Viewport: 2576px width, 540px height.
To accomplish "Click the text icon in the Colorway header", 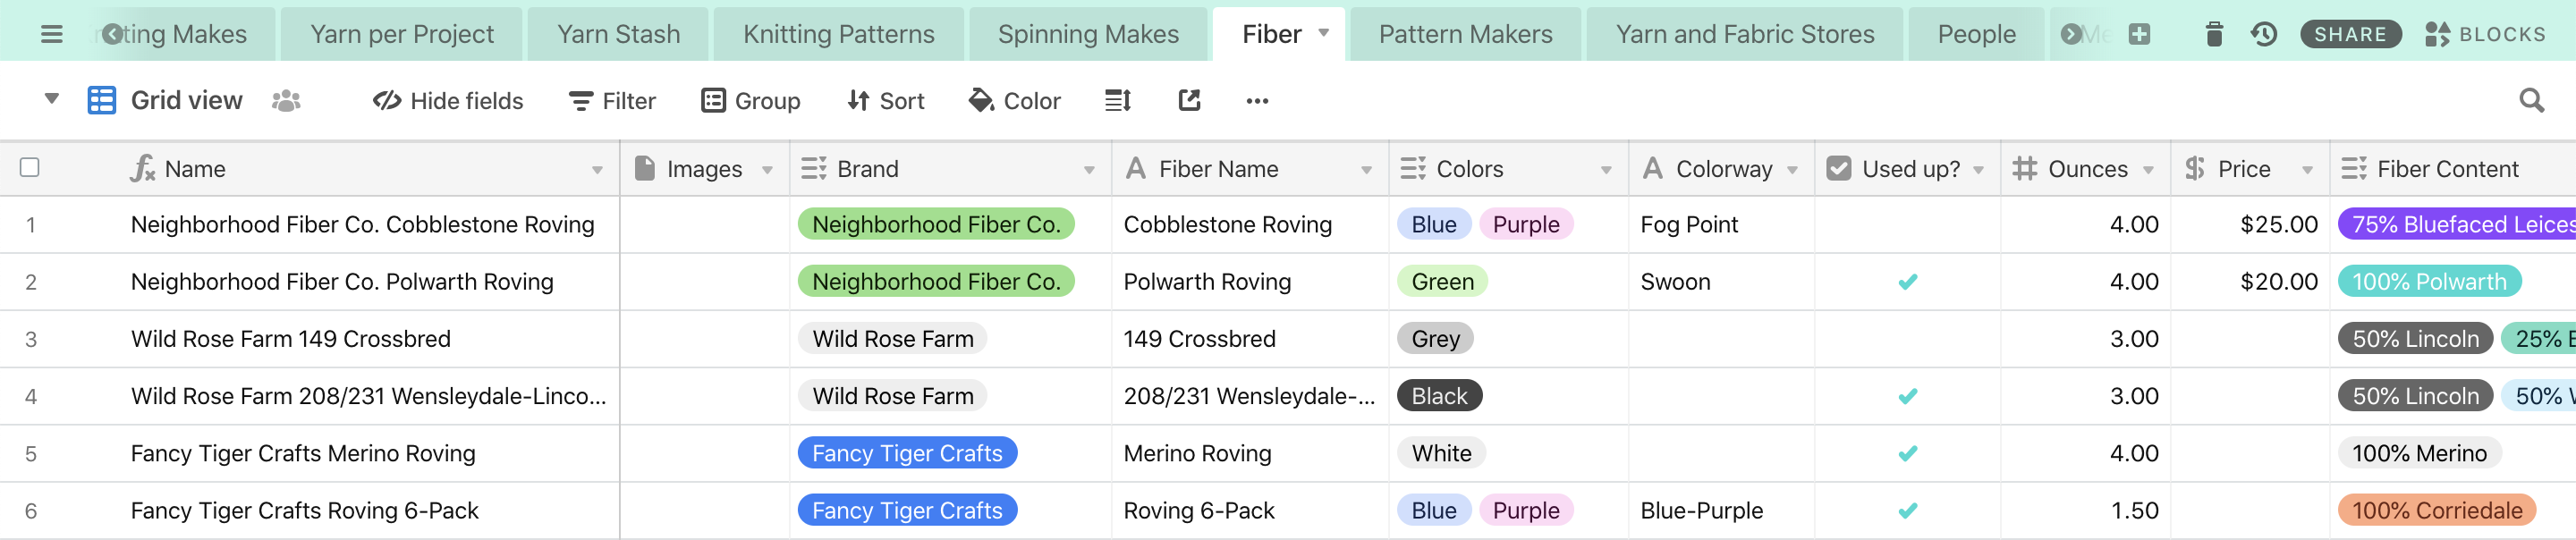I will click(x=1652, y=168).
